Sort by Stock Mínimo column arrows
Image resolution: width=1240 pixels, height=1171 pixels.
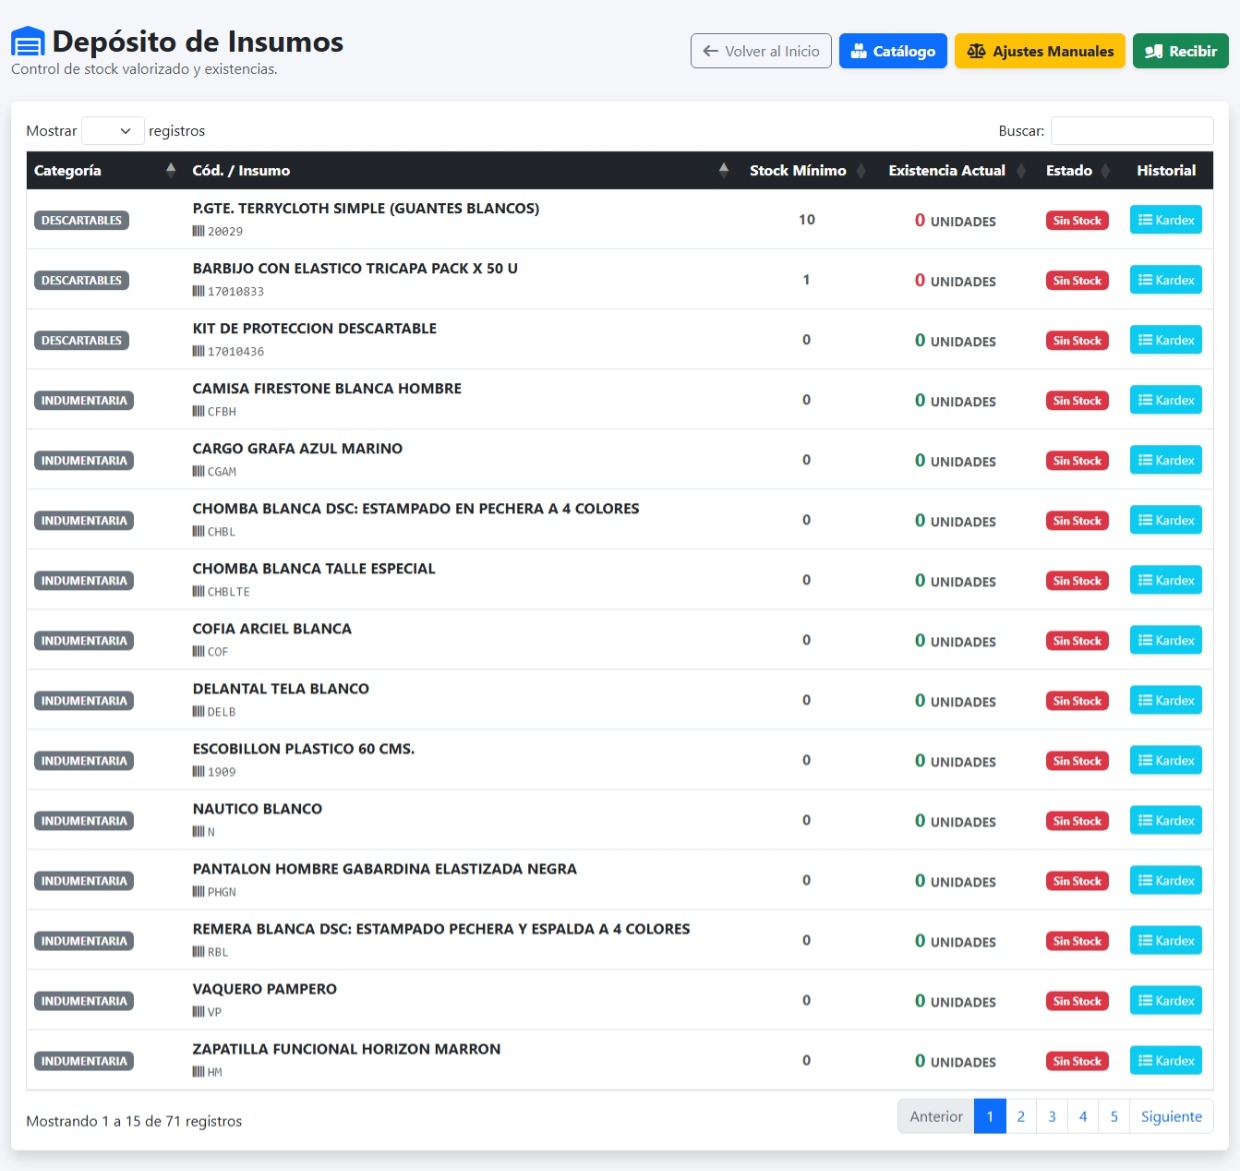point(861,171)
